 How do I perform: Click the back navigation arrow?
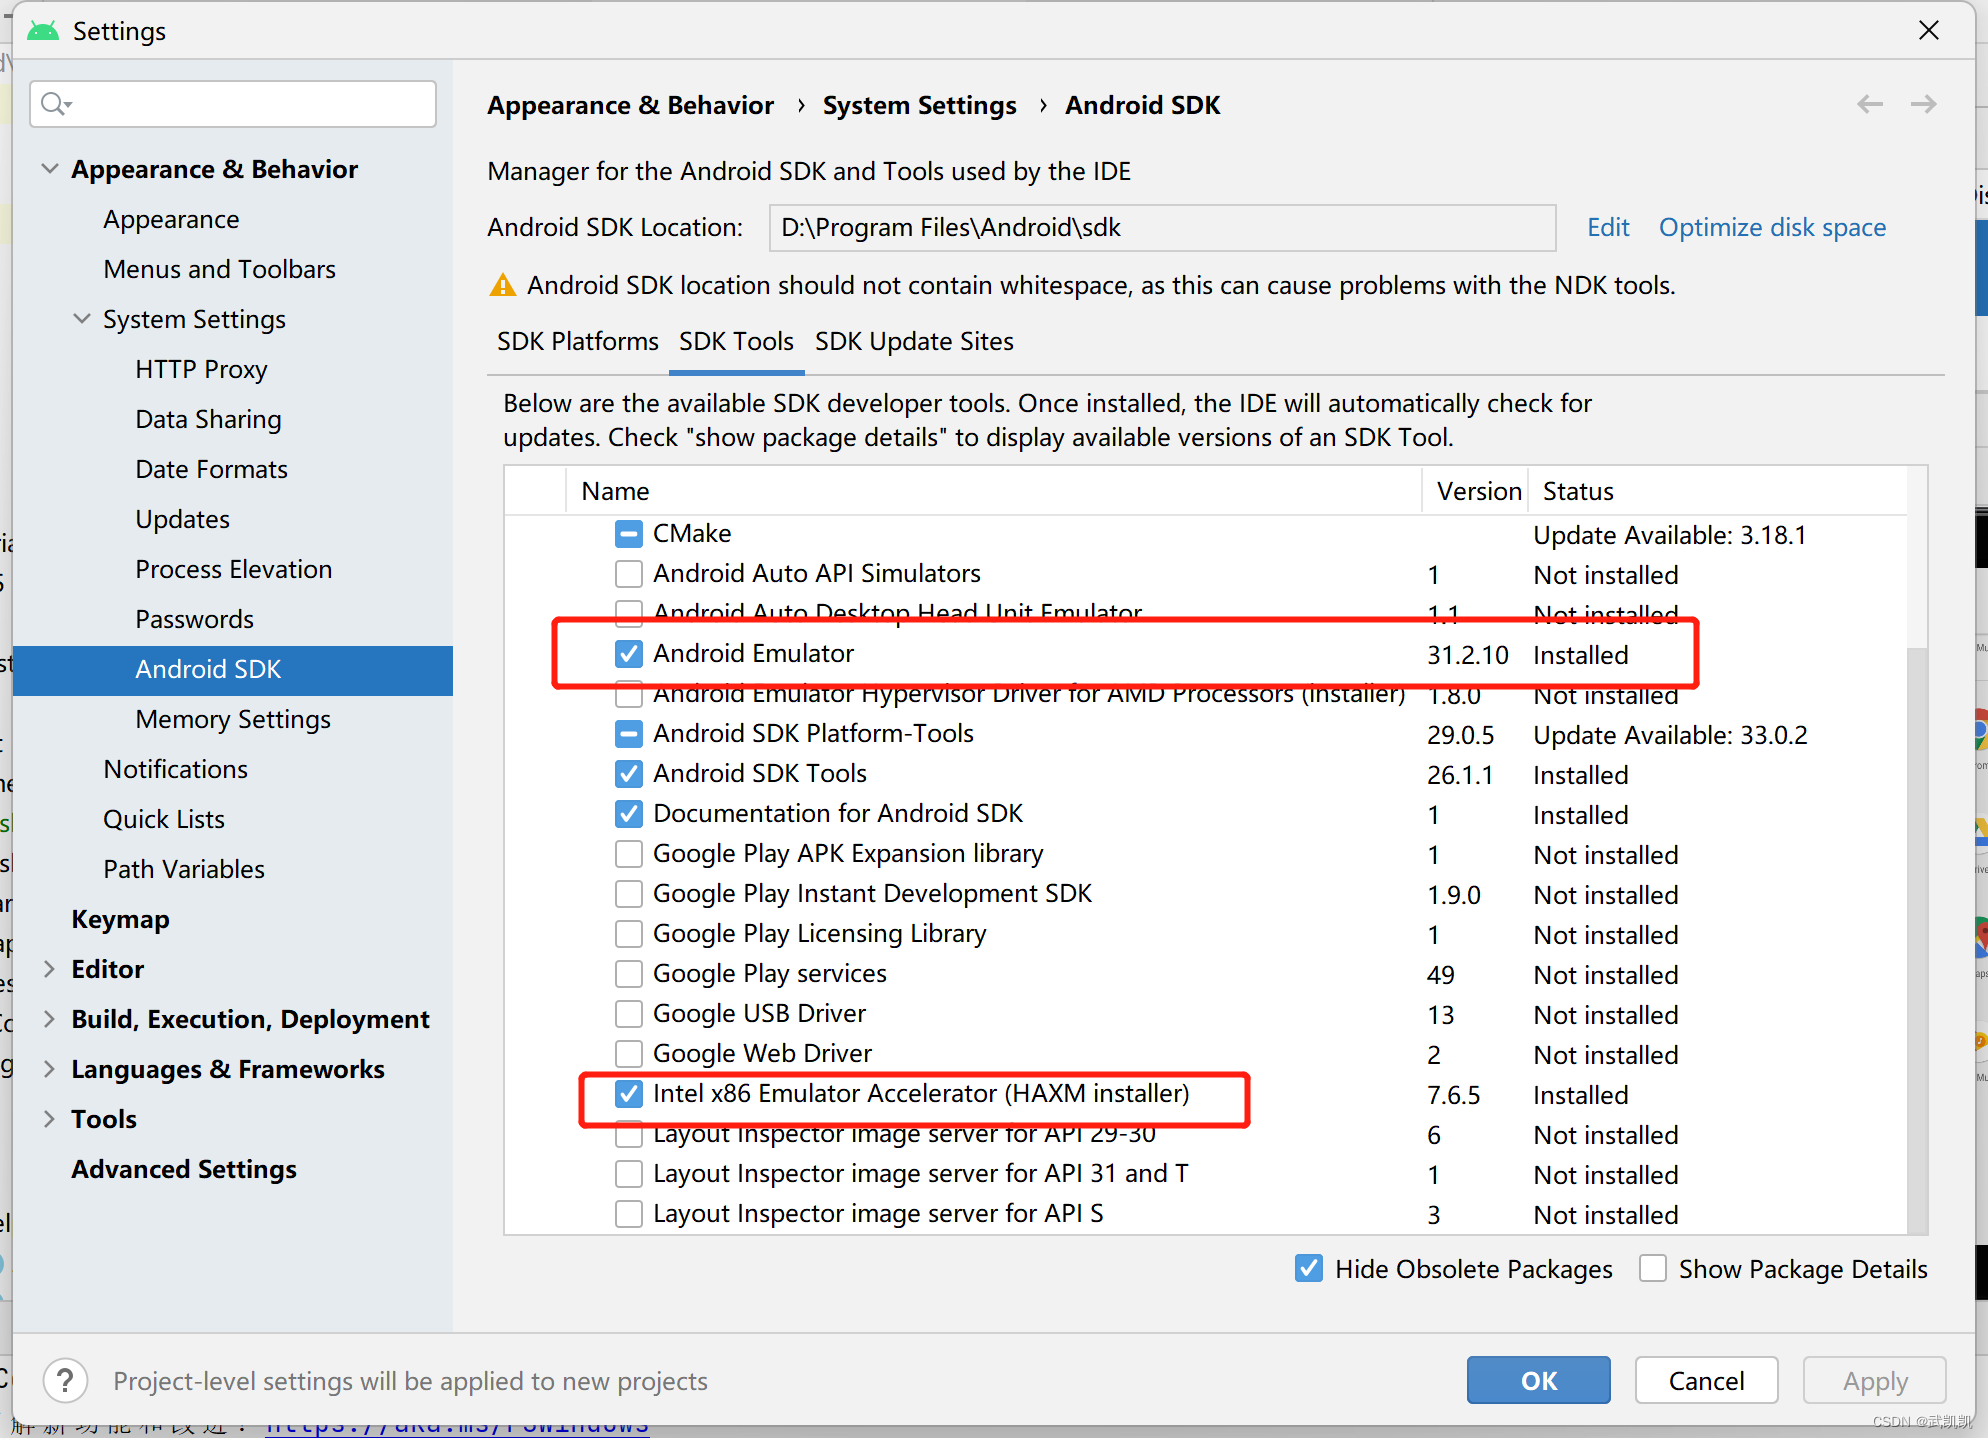click(1869, 104)
